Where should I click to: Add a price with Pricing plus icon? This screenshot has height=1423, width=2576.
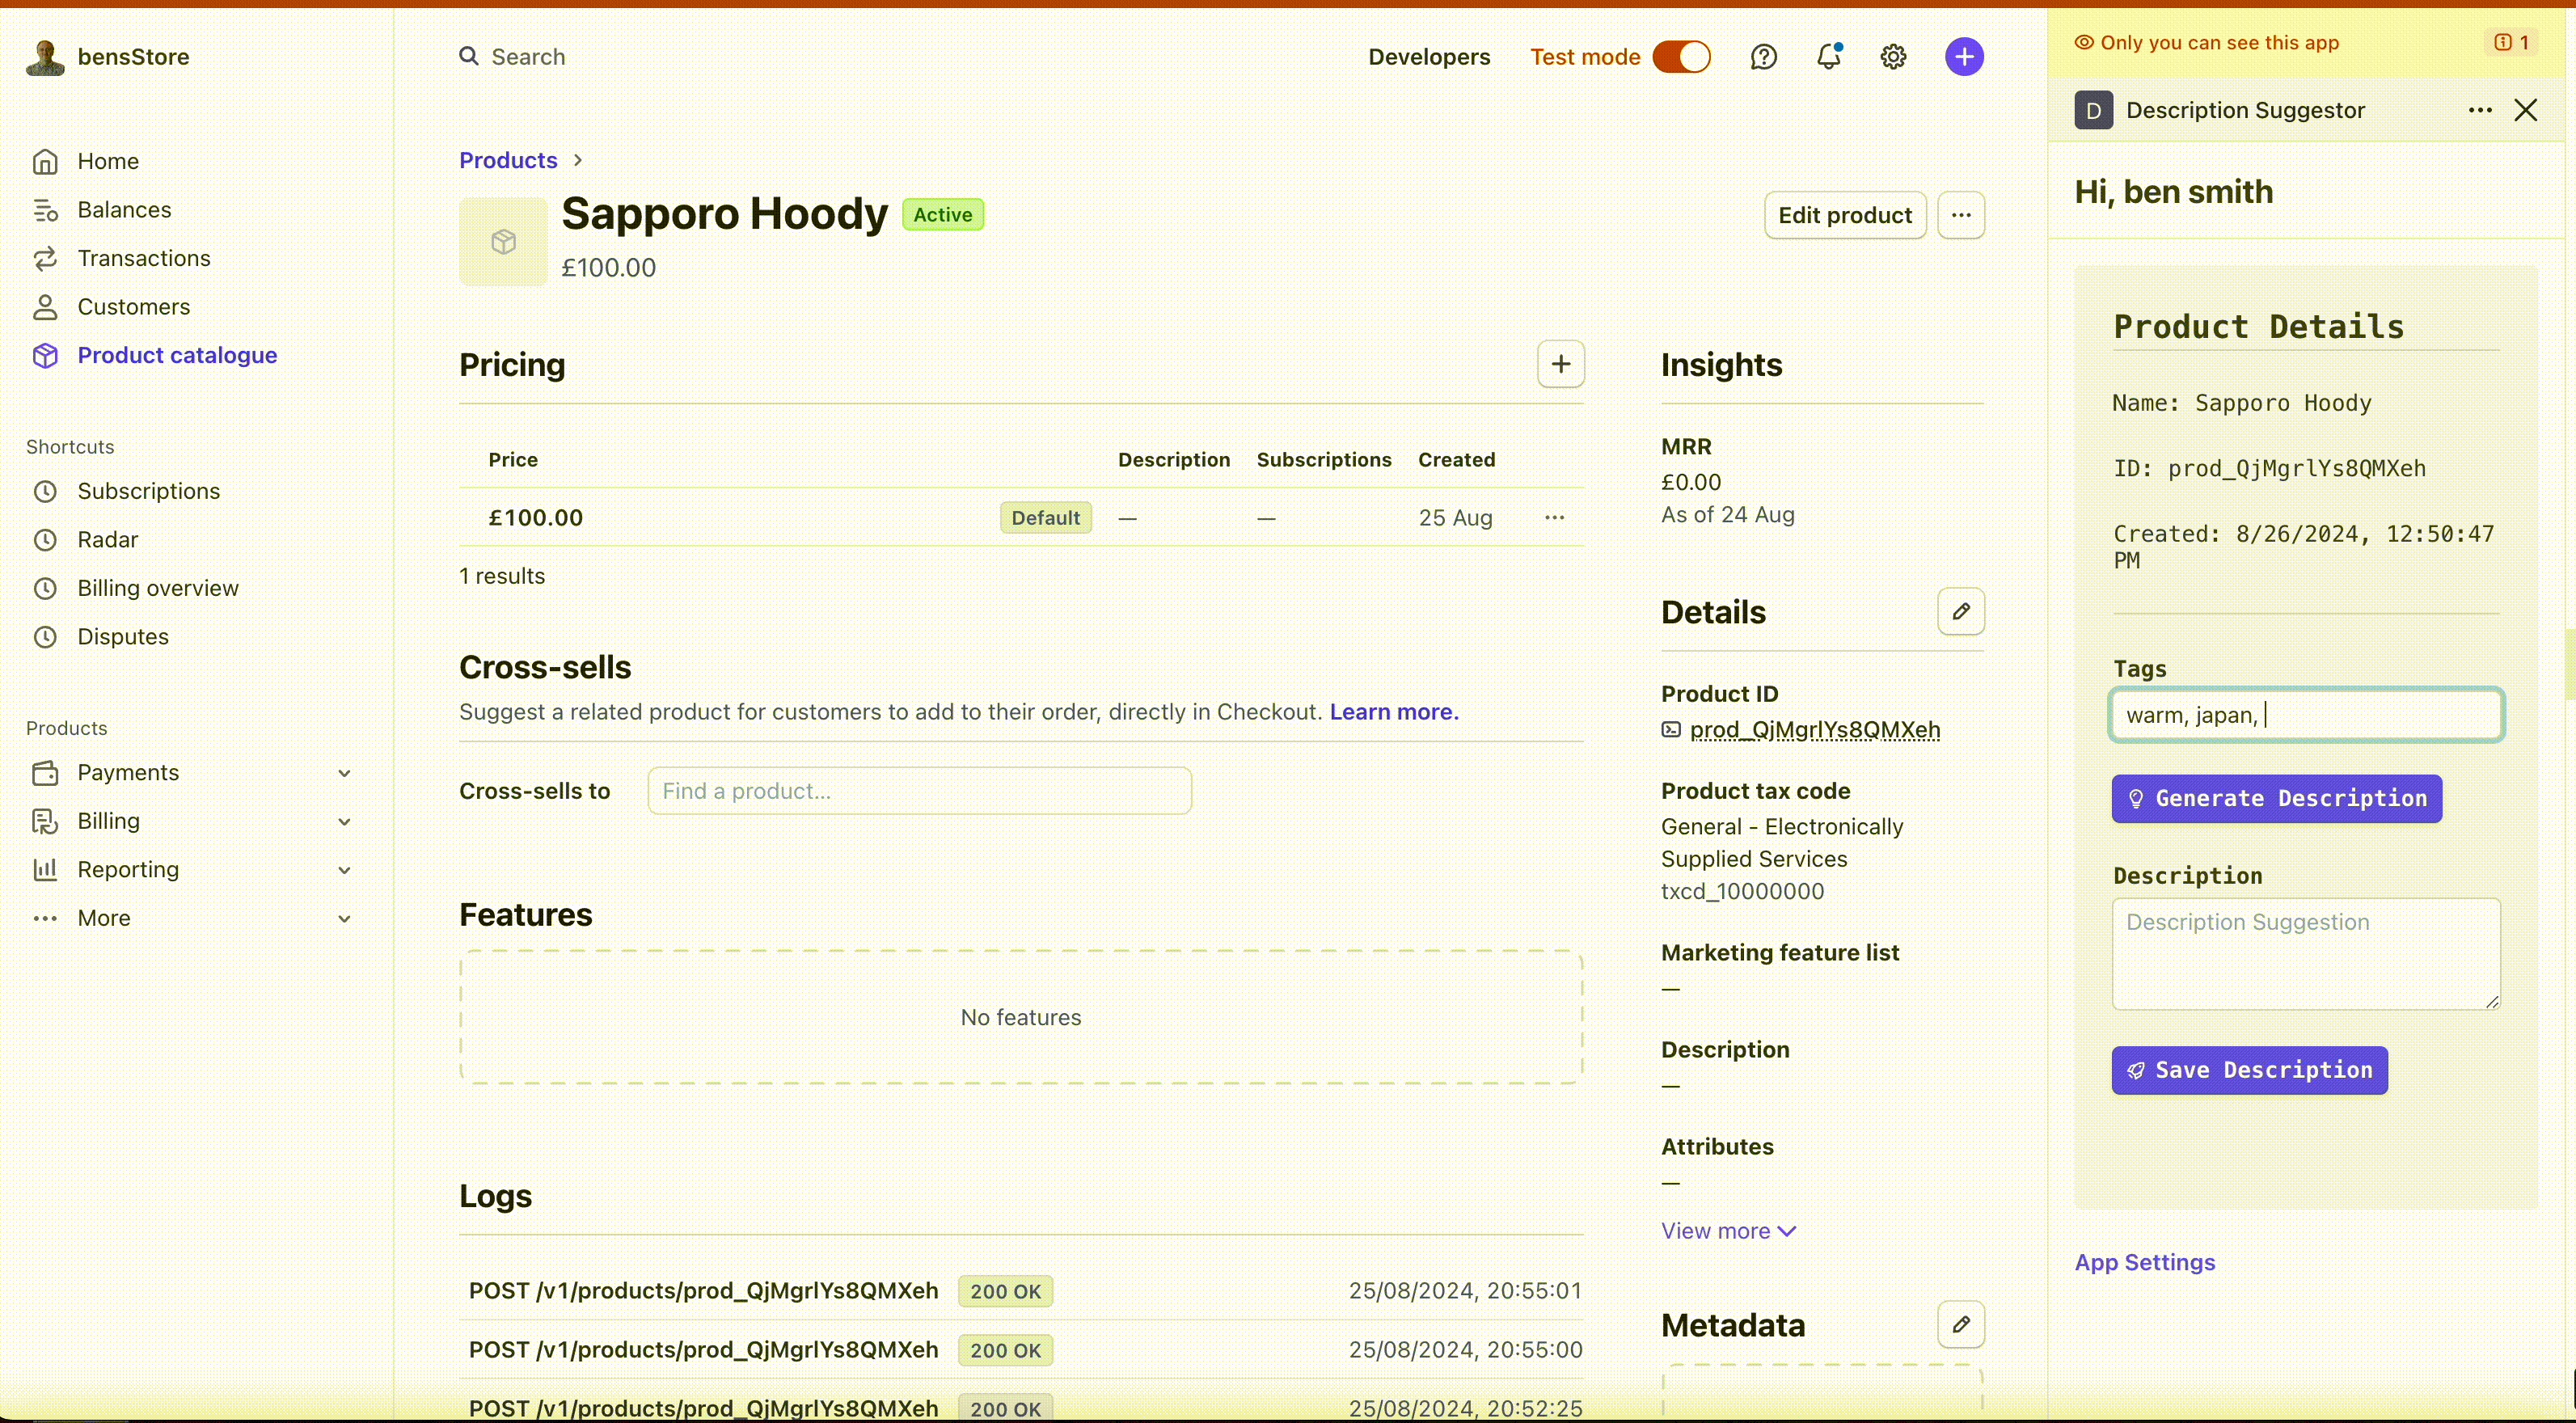click(x=1560, y=364)
